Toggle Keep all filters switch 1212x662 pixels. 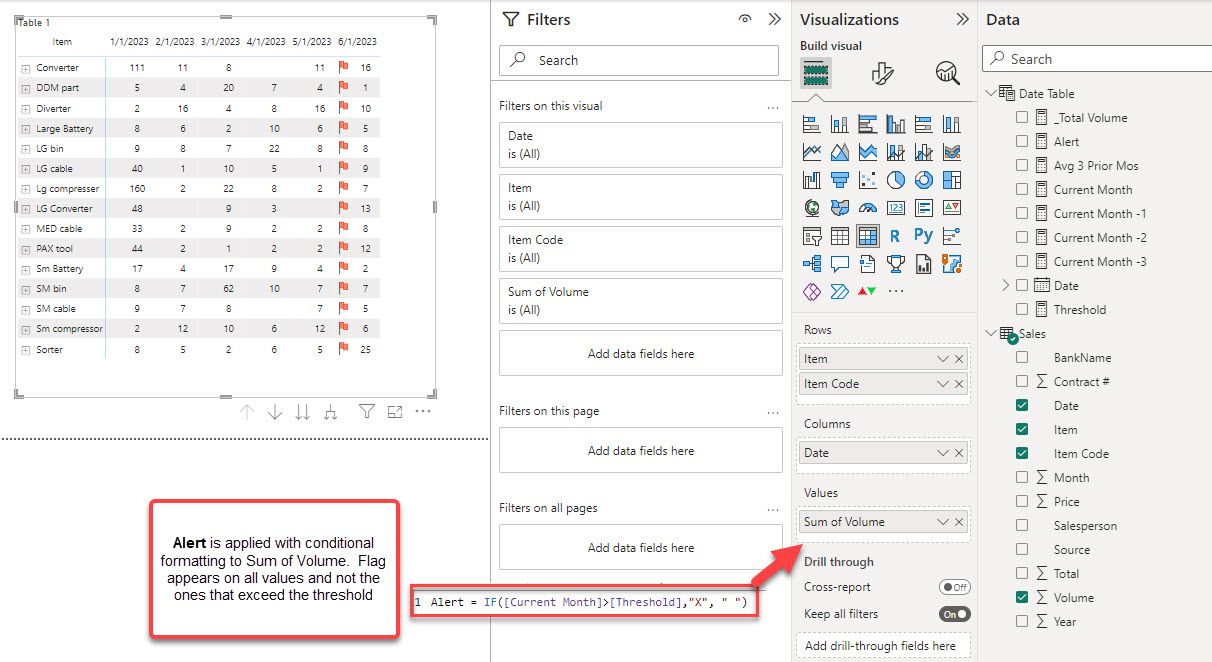tap(955, 614)
